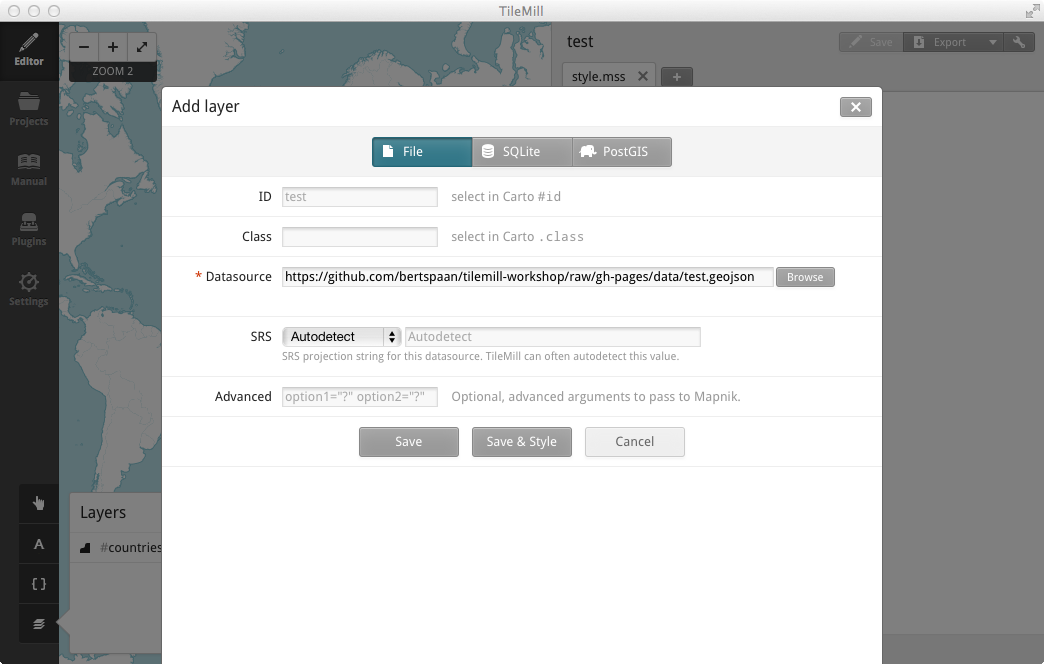Click into the Class input field
This screenshot has width=1044, height=664.
[360, 237]
